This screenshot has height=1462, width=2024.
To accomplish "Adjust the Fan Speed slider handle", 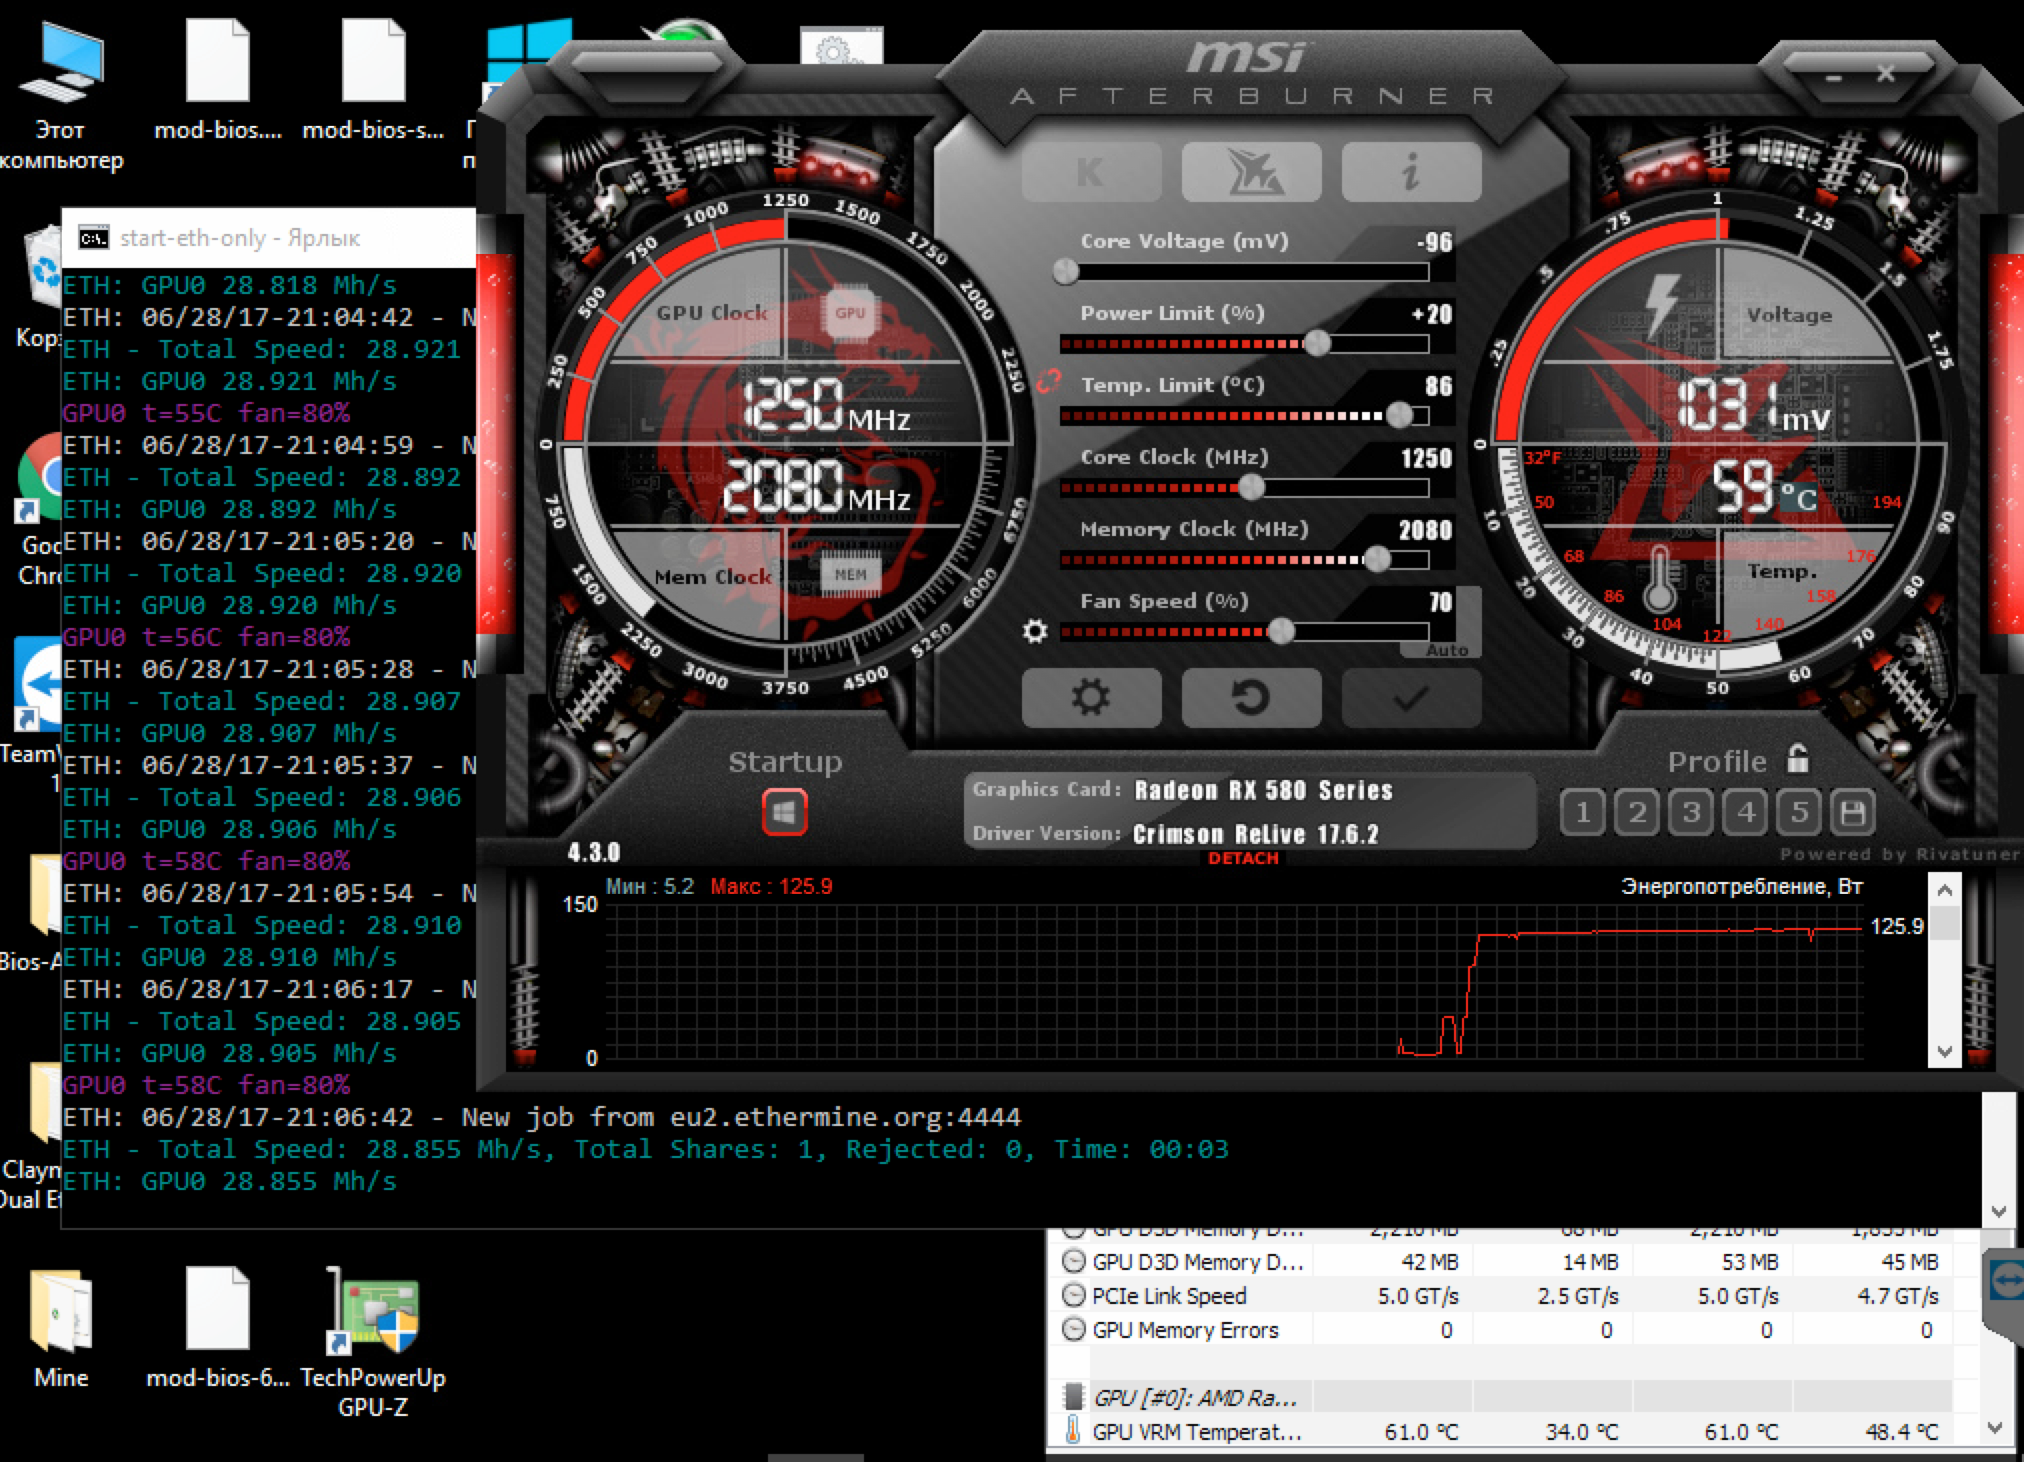I will (1281, 631).
